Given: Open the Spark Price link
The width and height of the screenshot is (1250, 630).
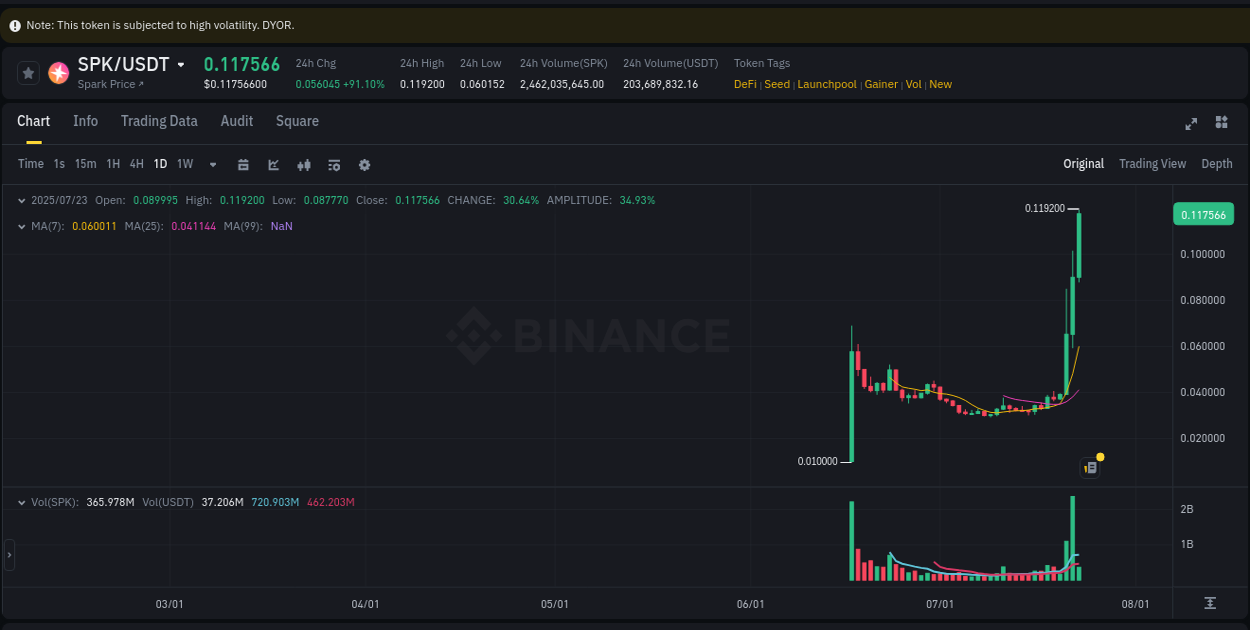Looking at the screenshot, I should pos(110,84).
